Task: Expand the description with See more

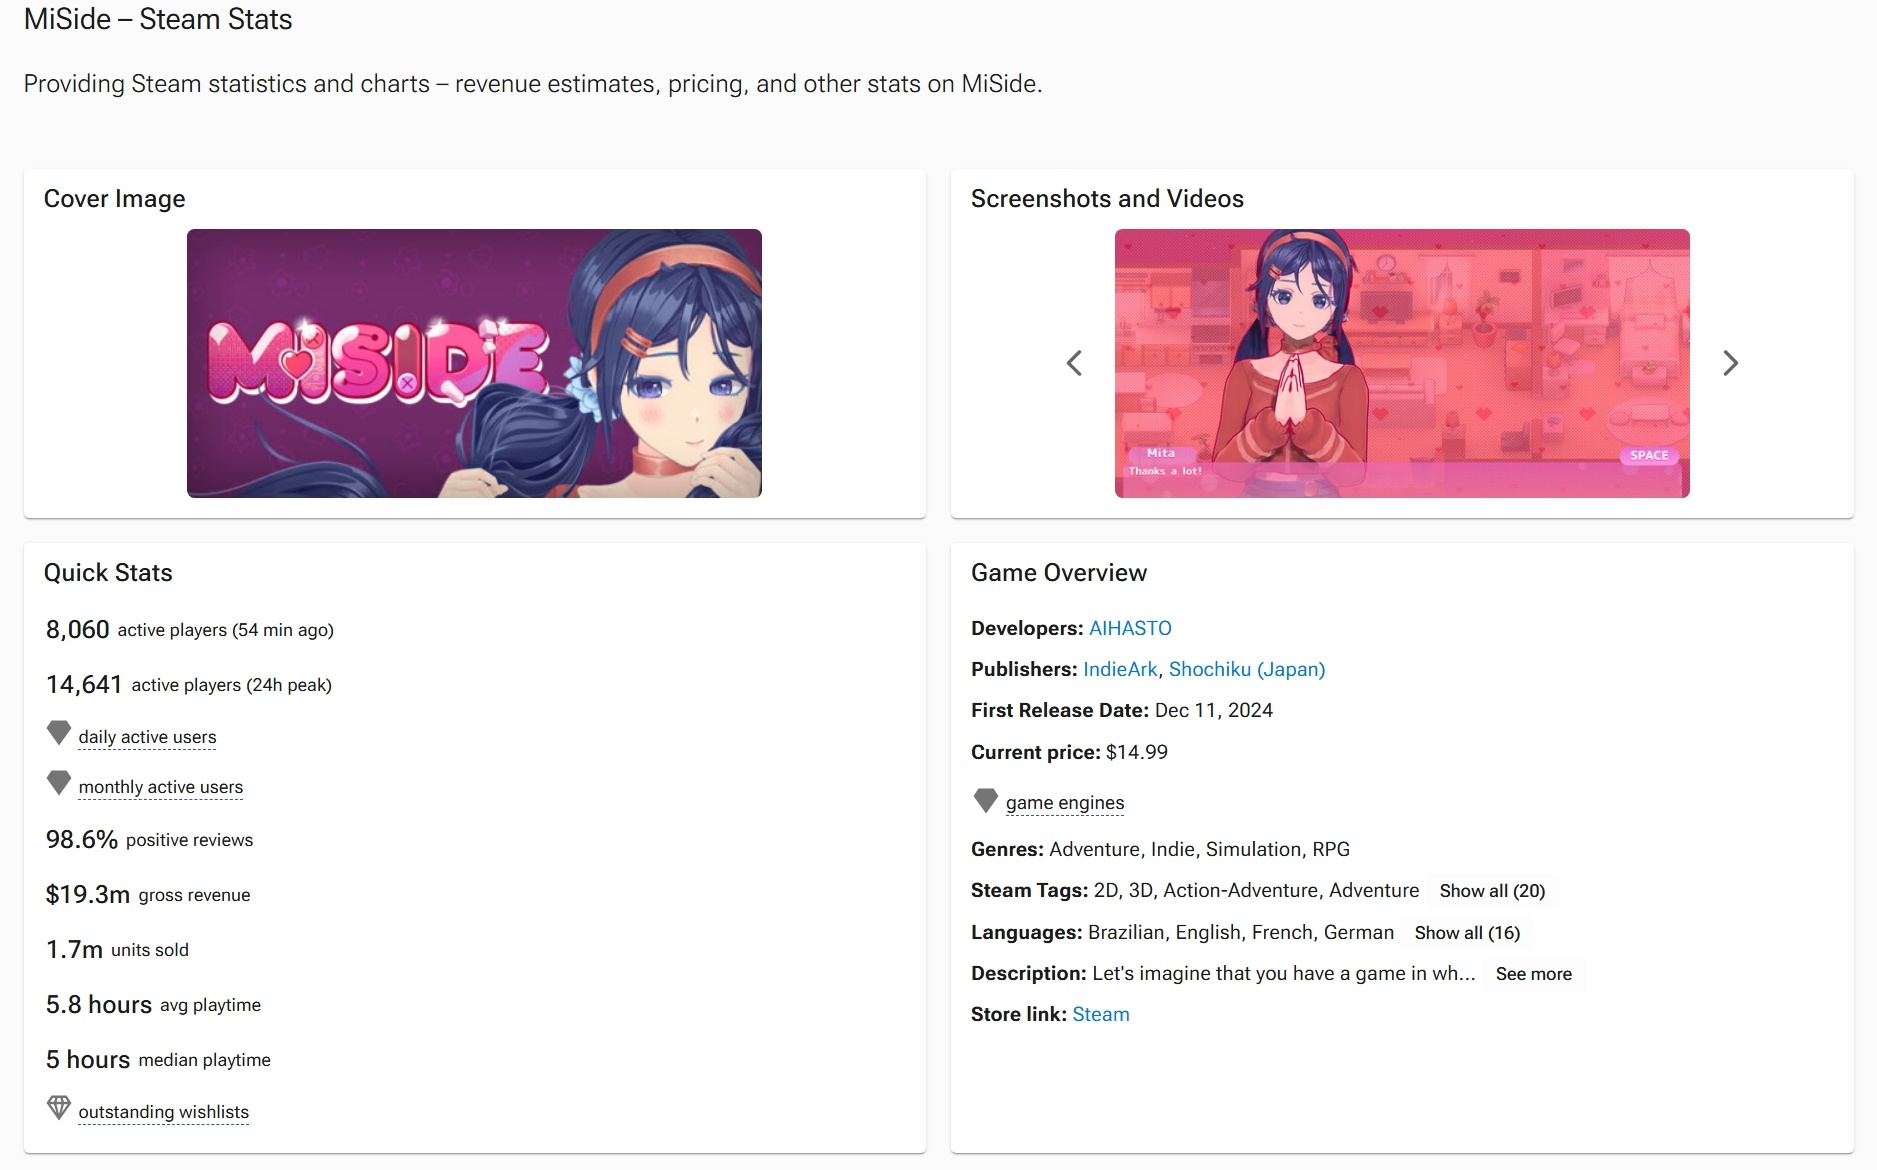Action: pyautogui.click(x=1533, y=974)
